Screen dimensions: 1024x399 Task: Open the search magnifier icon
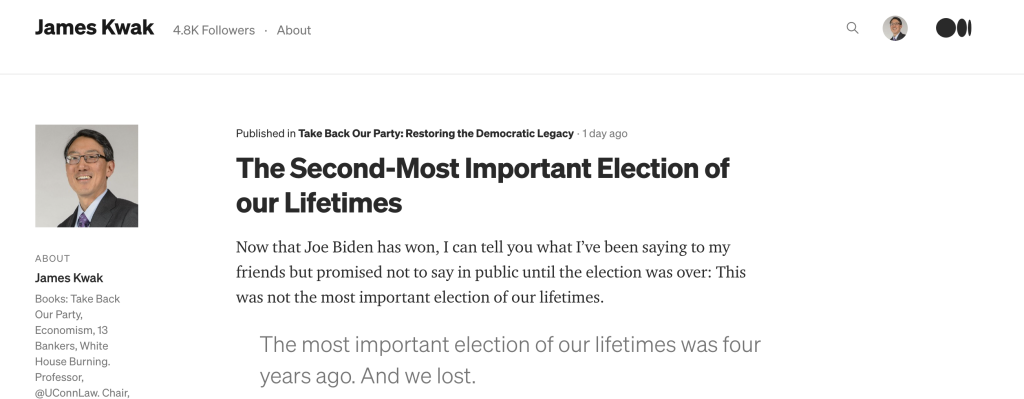pyautogui.click(x=852, y=28)
